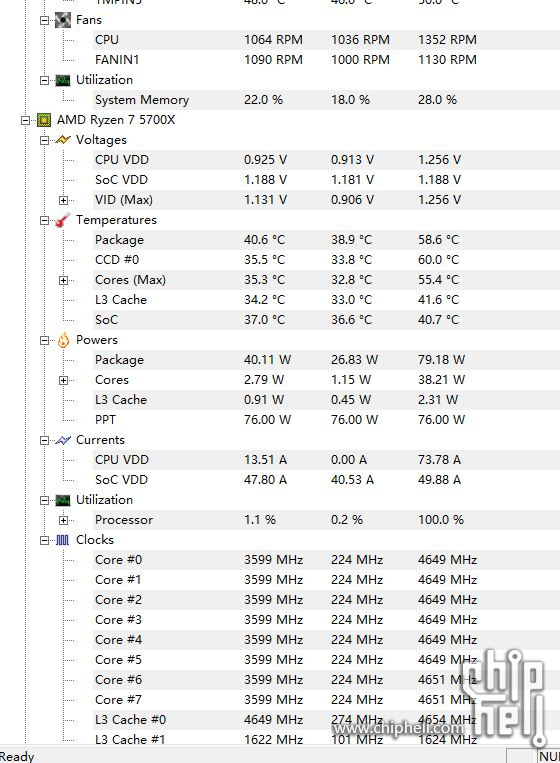
Task: Expand the VID (Max) voltage entry
Action: pos(63,200)
